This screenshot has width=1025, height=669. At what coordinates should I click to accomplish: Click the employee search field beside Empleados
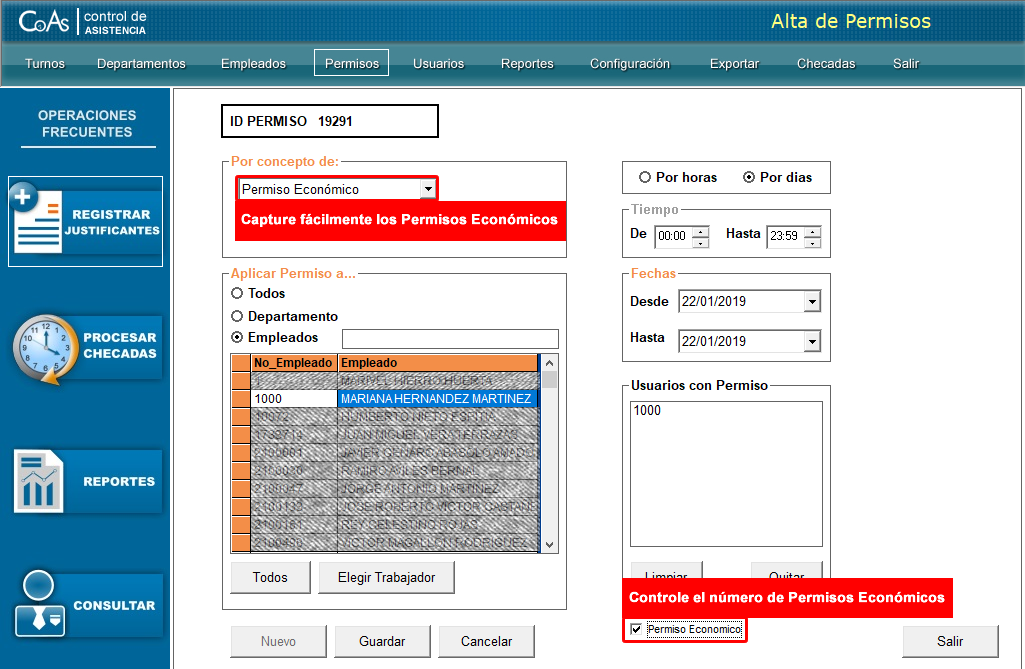pos(450,338)
